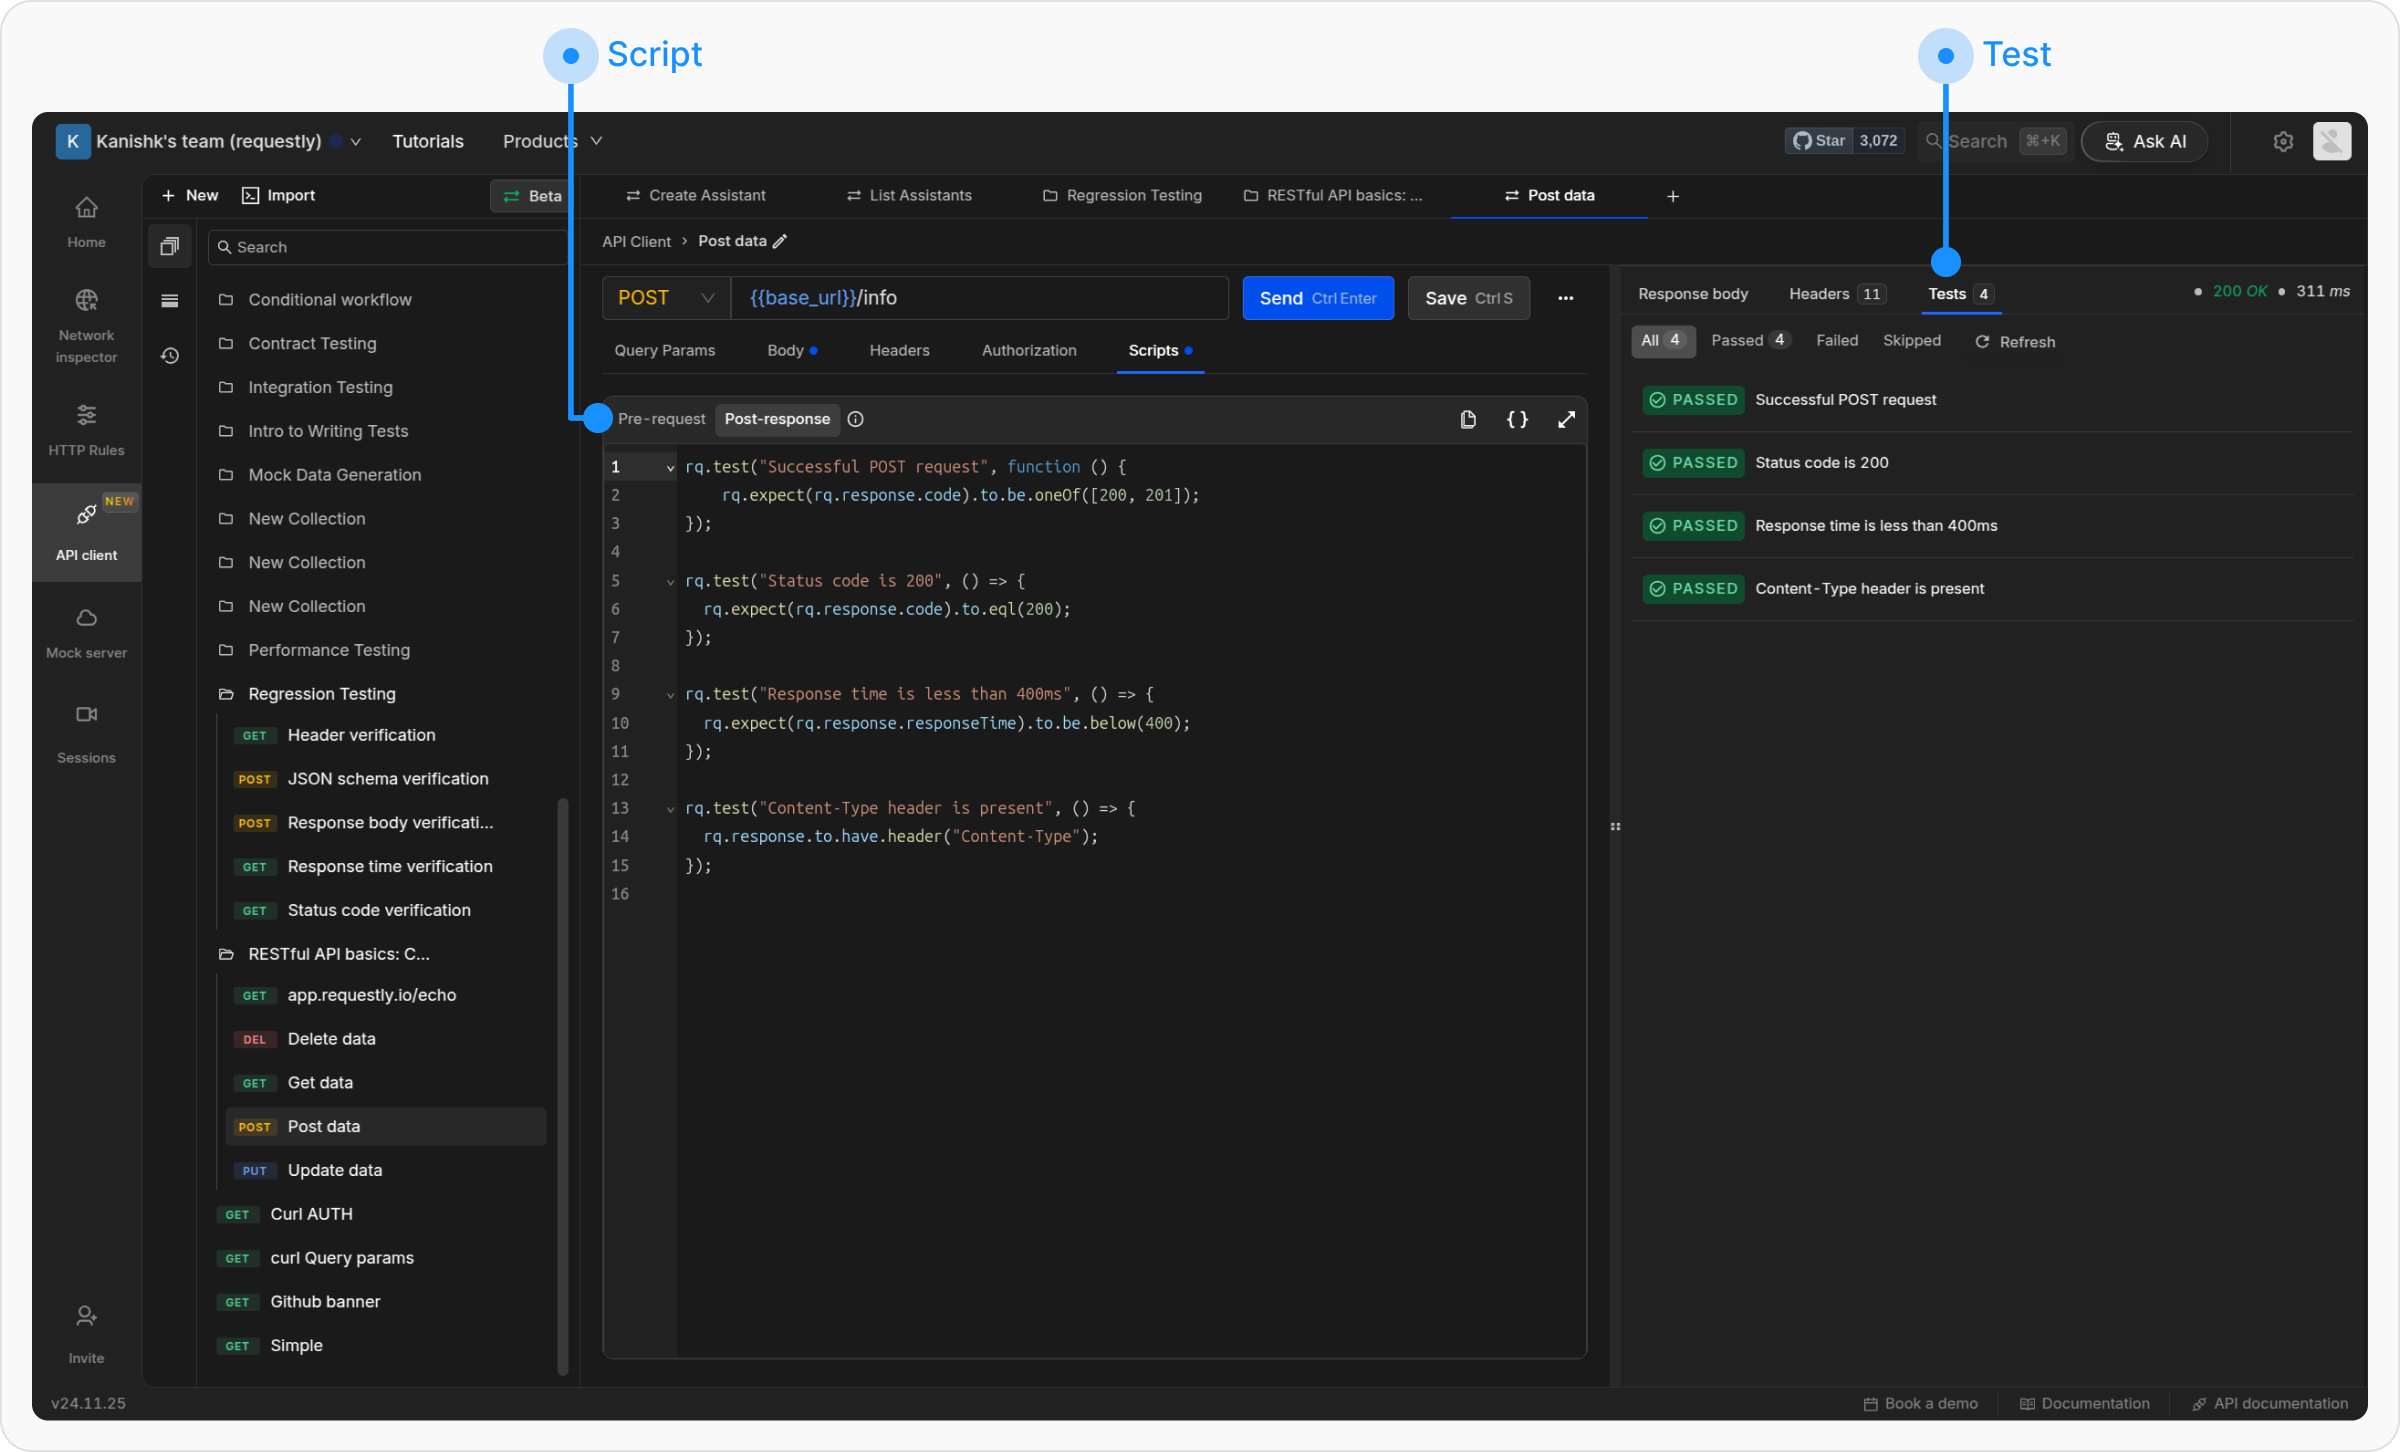
Task: Click the copy script icon in editor
Action: click(1468, 419)
